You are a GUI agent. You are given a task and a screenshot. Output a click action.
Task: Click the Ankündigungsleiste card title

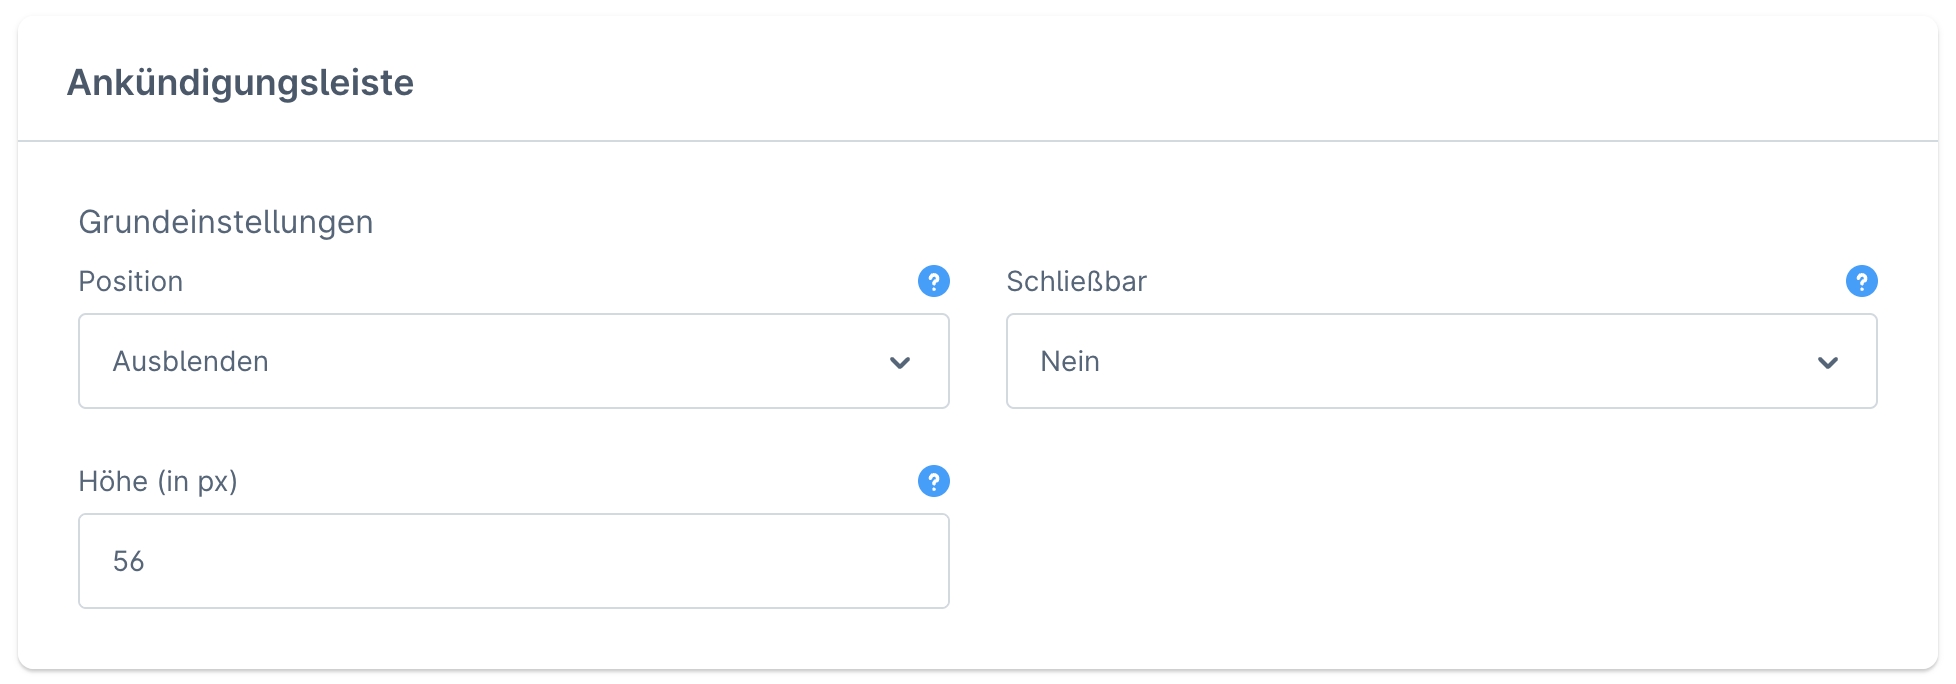tap(240, 82)
